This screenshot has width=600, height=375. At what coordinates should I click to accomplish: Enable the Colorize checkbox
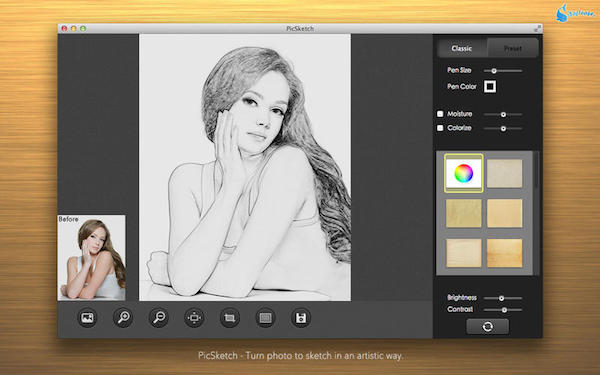(x=440, y=128)
